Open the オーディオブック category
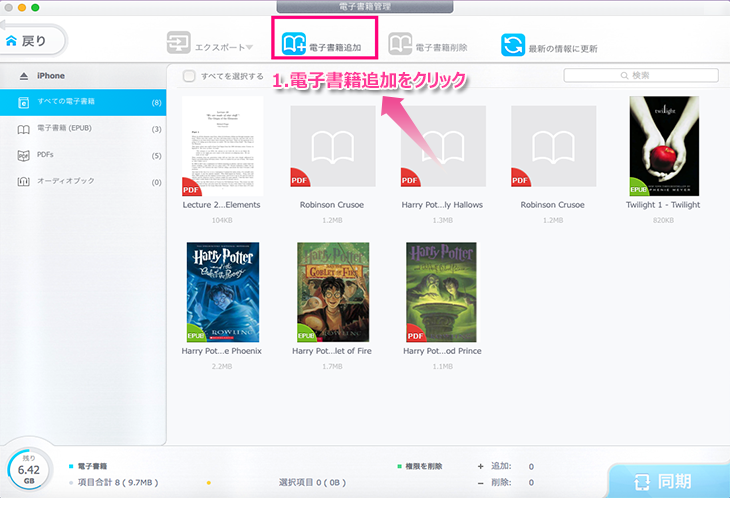730x510 pixels. tap(83, 181)
